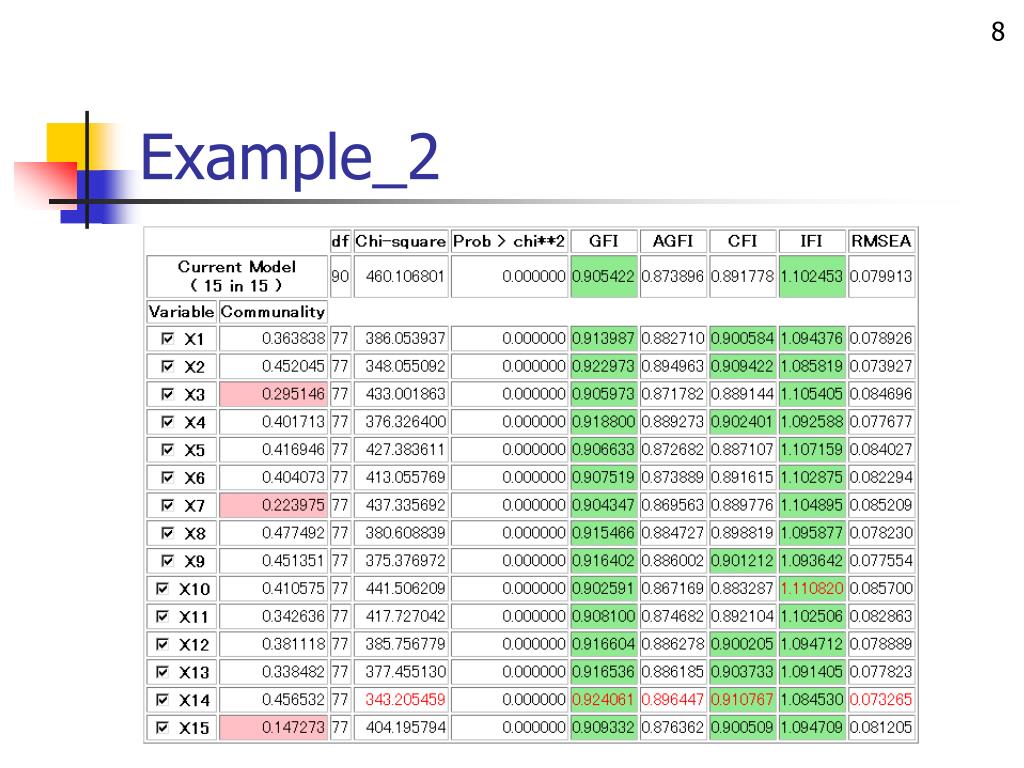1024x768 pixels.
Task: Uncheck the X15 variable checkbox
Action: [163, 727]
